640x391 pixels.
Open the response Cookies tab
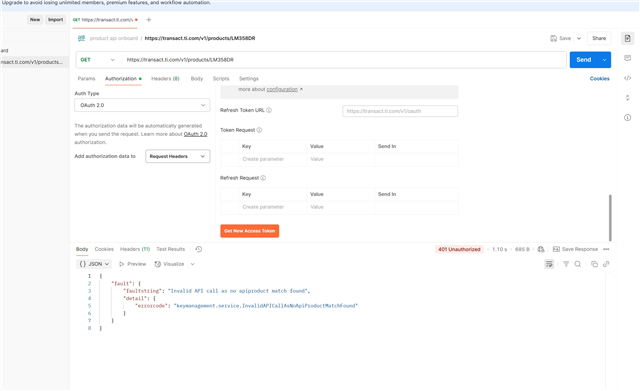point(104,249)
